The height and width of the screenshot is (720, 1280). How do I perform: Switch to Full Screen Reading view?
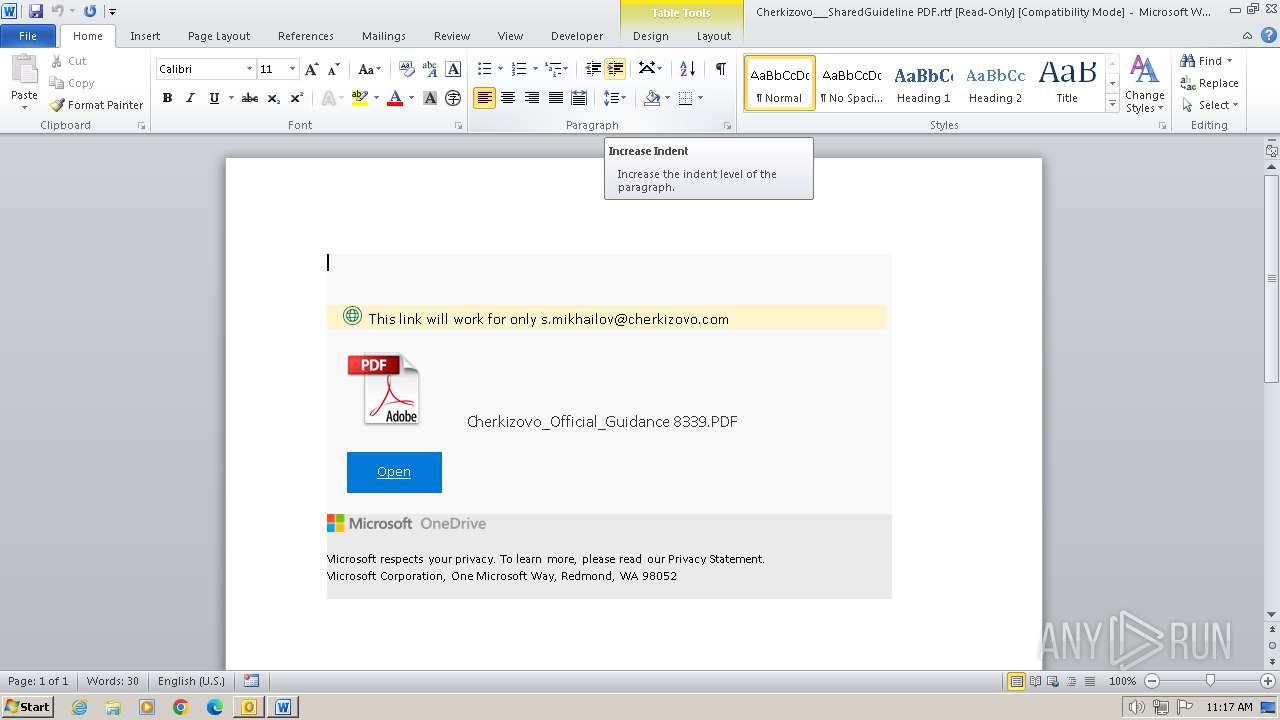[x=1035, y=681]
